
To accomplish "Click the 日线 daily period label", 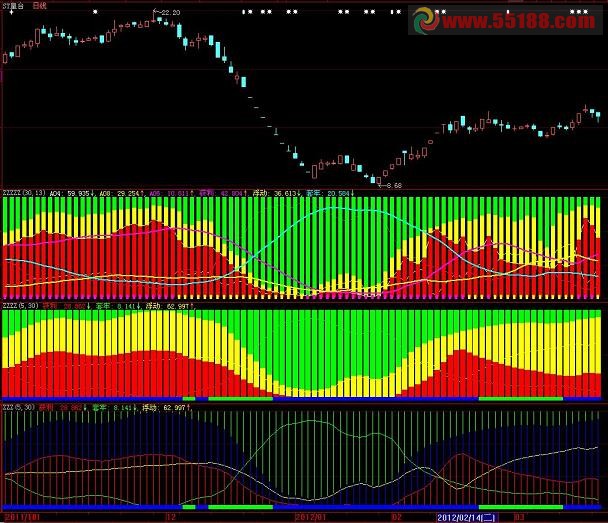I will tap(39, 6).
